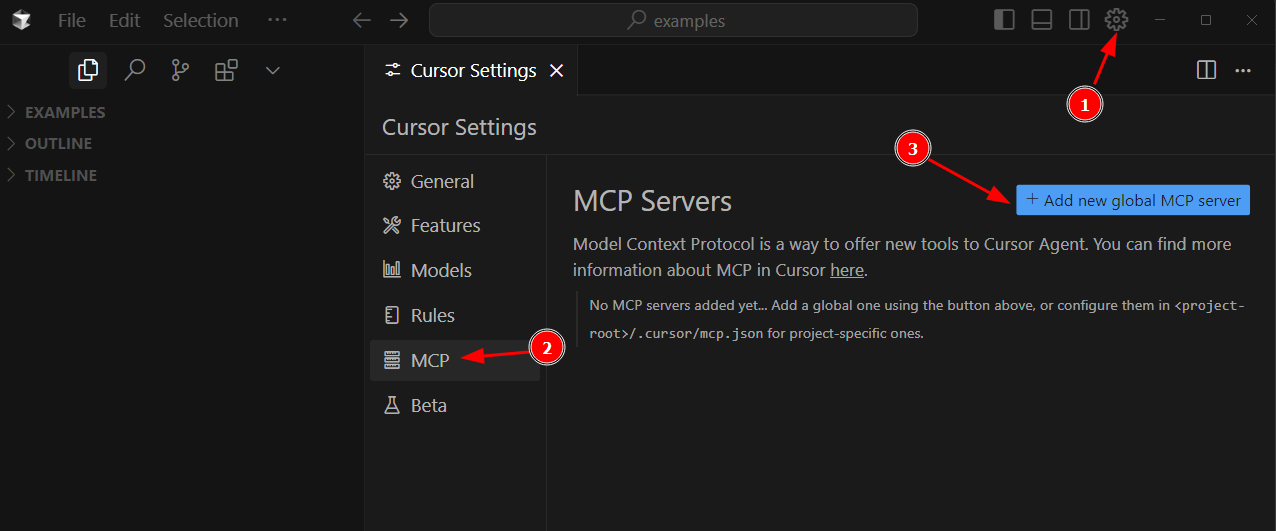Follow the 'here' MCP documentation link
The width and height of the screenshot is (1276, 531).
point(846,270)
